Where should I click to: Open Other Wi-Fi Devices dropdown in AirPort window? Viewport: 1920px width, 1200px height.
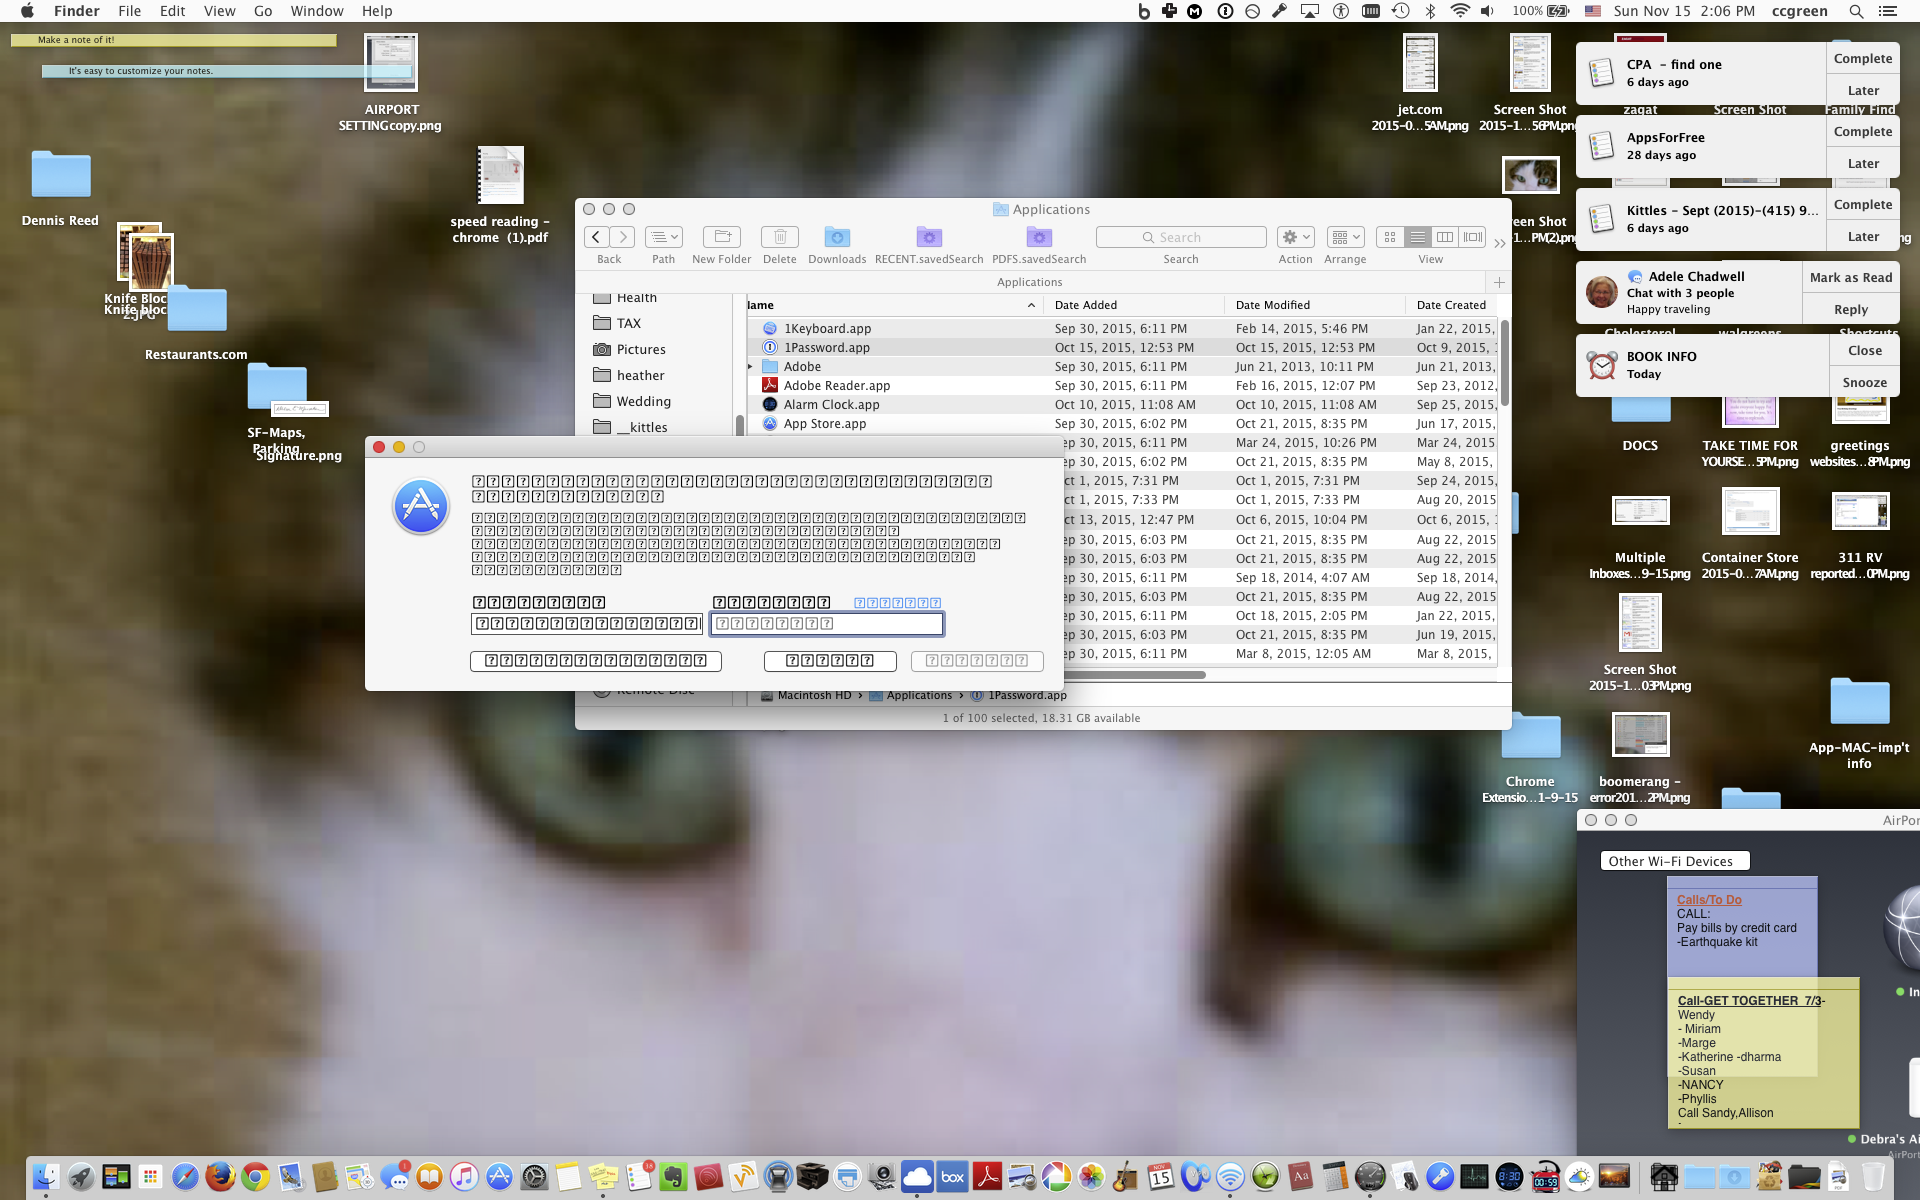click(x=1675, y=861)
